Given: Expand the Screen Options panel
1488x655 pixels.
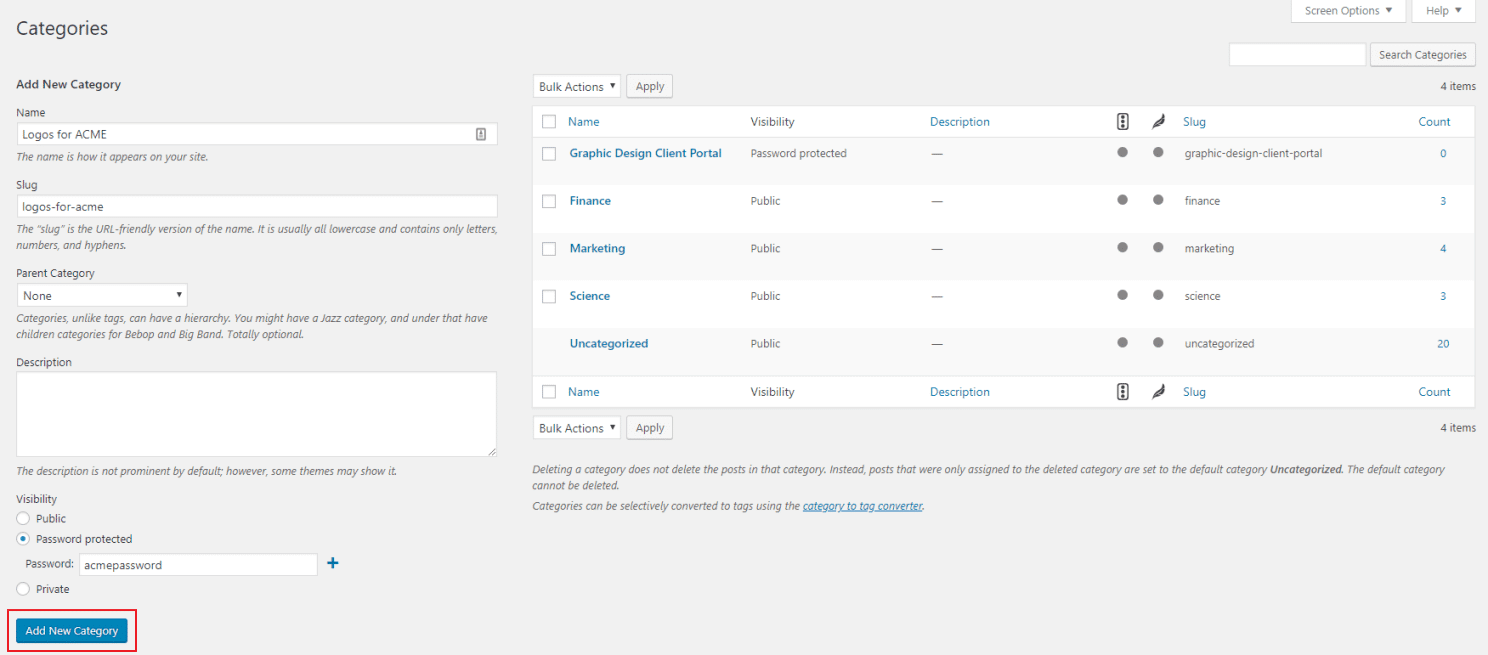Looking at the screenshot, I should 1348,10.
